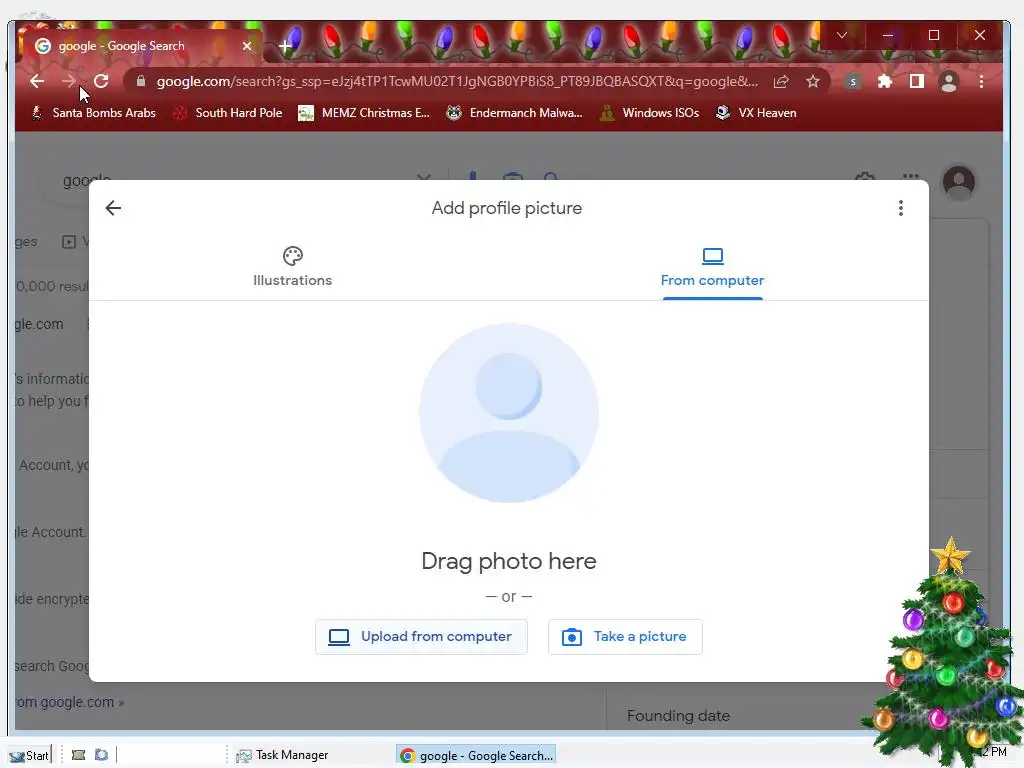Click Upload from computer button
The height and width of the screenshot is (768, 1024).
421,637
